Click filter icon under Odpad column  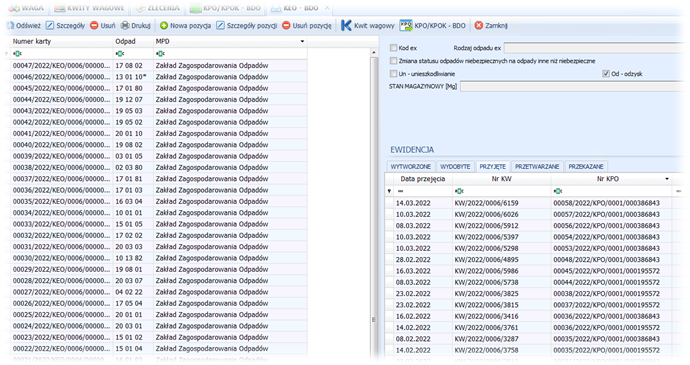[120, 54]
